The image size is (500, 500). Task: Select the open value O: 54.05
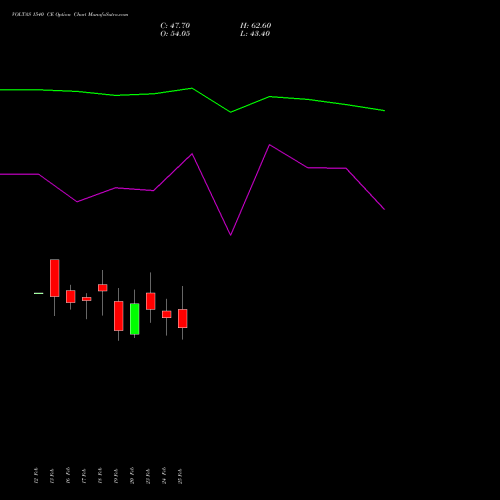pyautogui.click(x=175, y=34)
